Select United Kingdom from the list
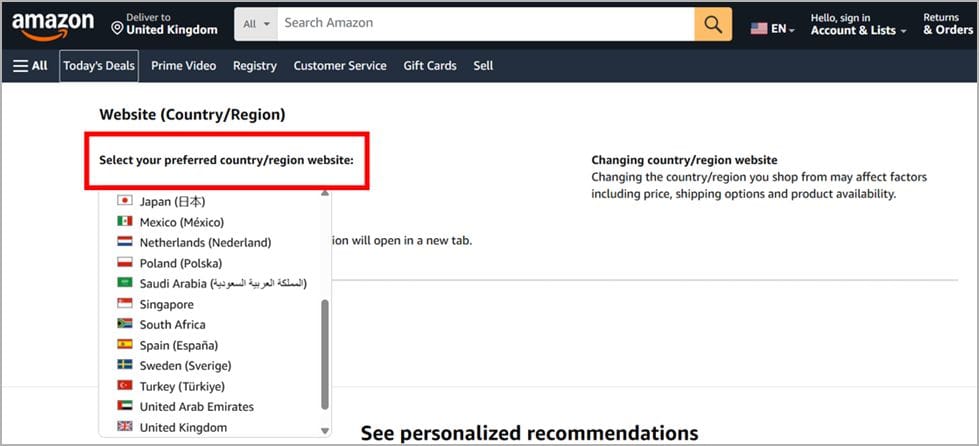This screenshot has width=979, height=446. [183, 427]
